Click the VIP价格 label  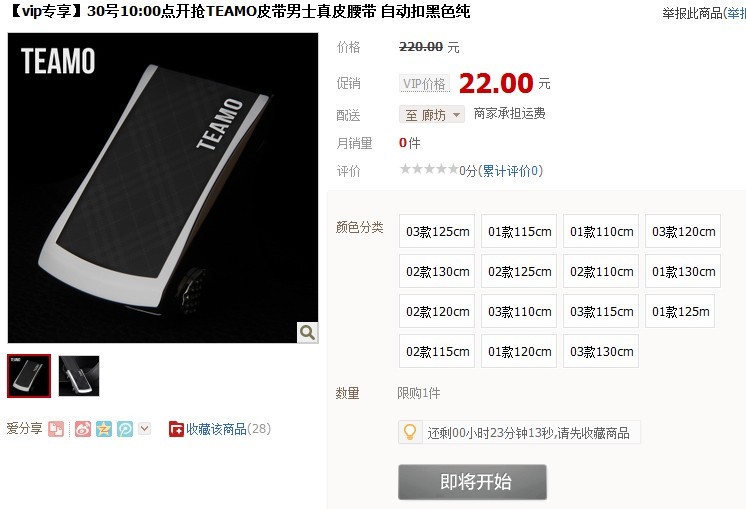coord(424,84)
